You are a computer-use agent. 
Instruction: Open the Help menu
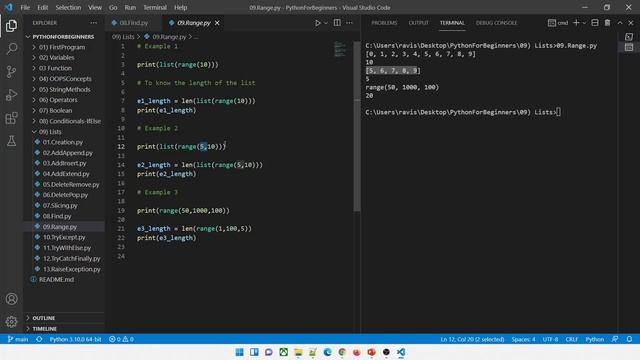click(x=180, y=7)
